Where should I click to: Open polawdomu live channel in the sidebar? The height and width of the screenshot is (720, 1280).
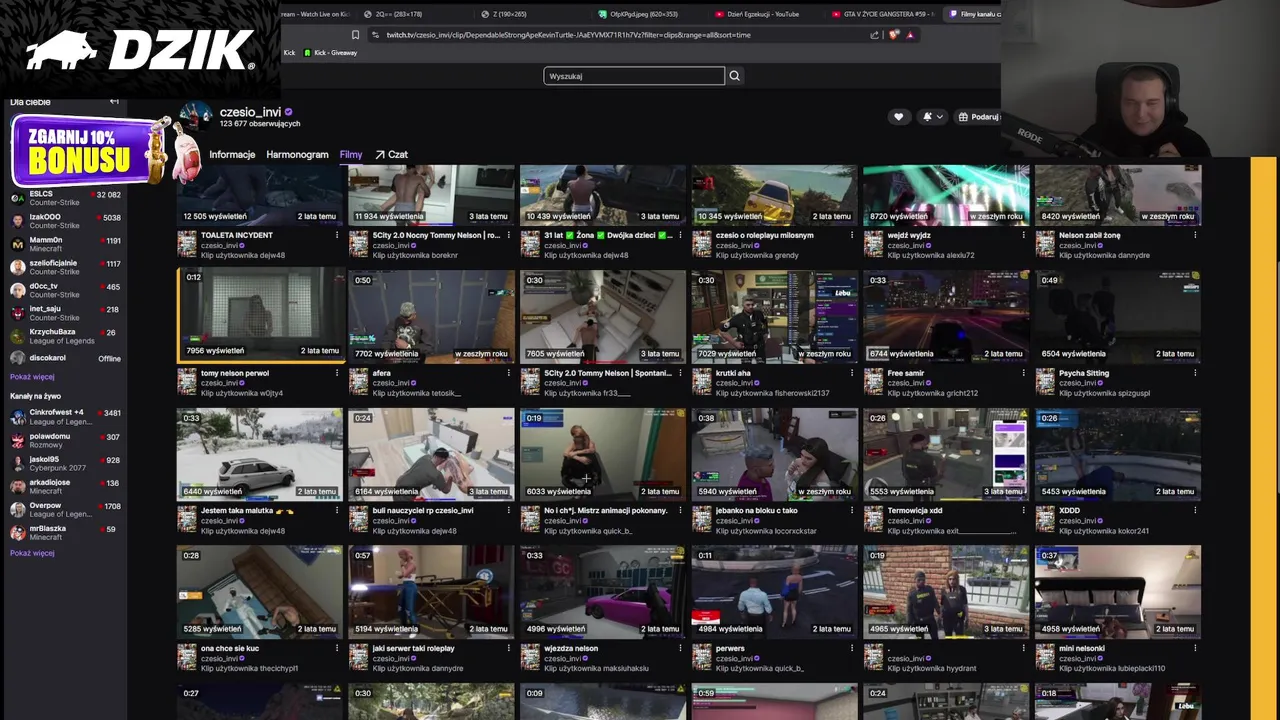[x=65, y=440]
